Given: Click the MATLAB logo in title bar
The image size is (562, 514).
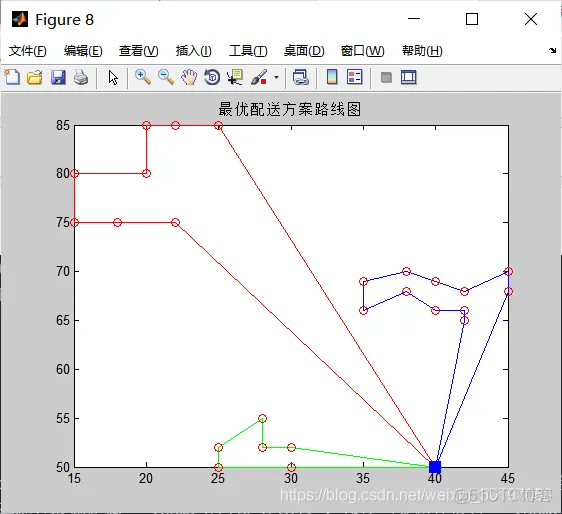Looking at the screenshot, I should [20, 19].
